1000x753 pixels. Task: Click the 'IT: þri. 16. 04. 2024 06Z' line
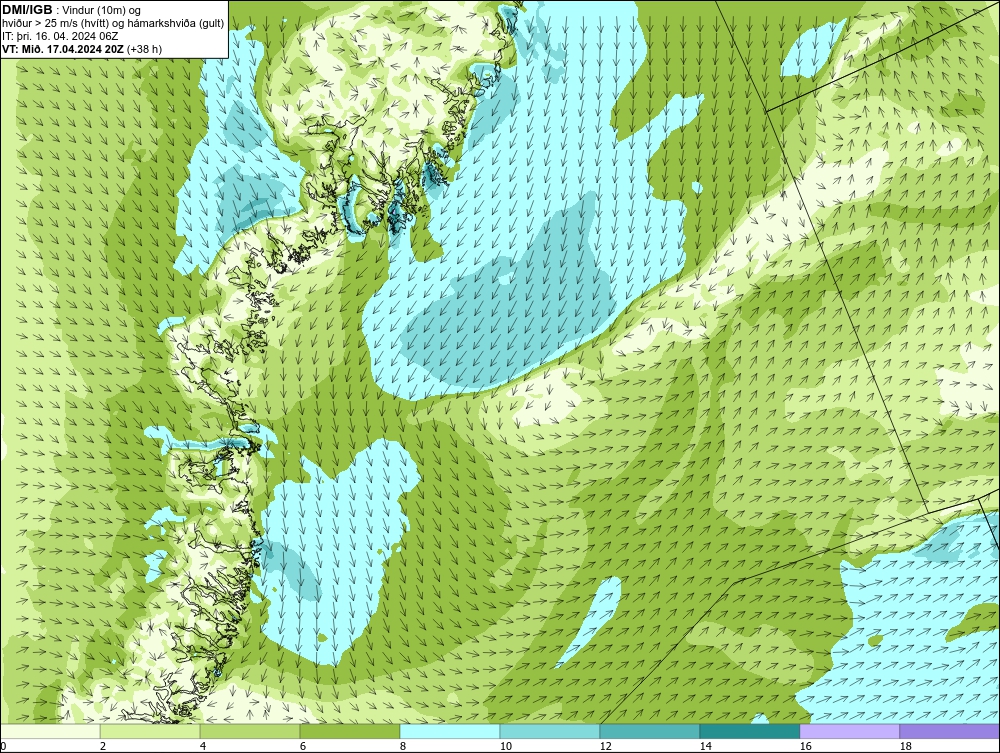(x=60, y=36)
